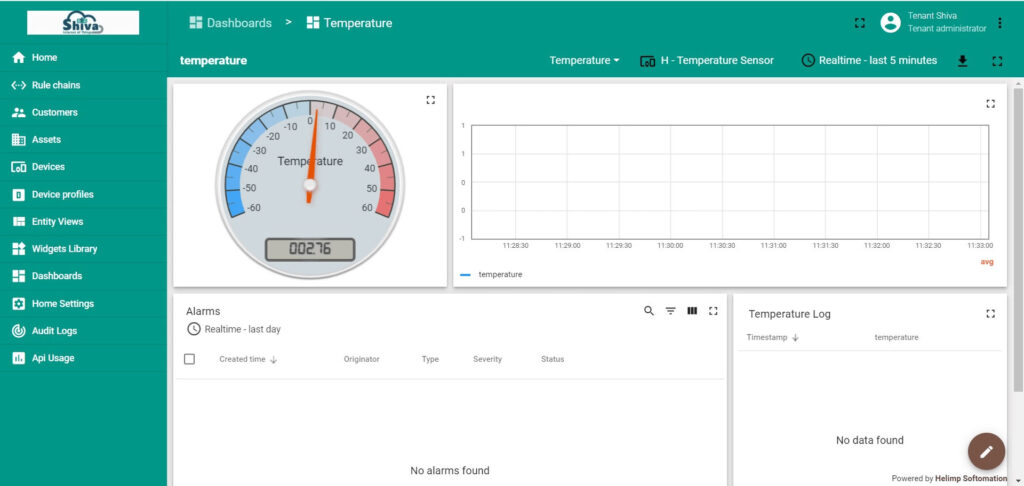1024x486 pixels.
Task: Open Rule chains in sidebar
Action: click(56, 85)
